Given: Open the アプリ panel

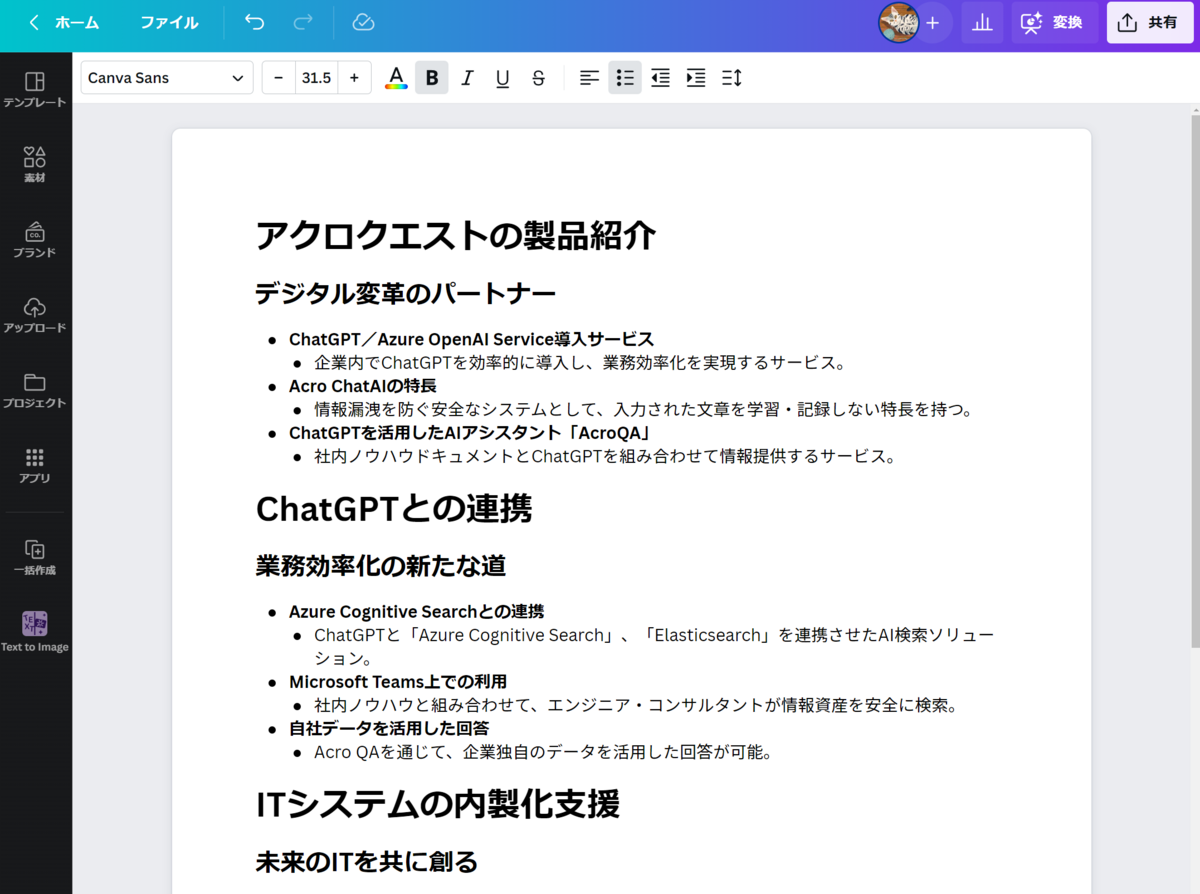Looking at the screenshot, I should point(35,464).
